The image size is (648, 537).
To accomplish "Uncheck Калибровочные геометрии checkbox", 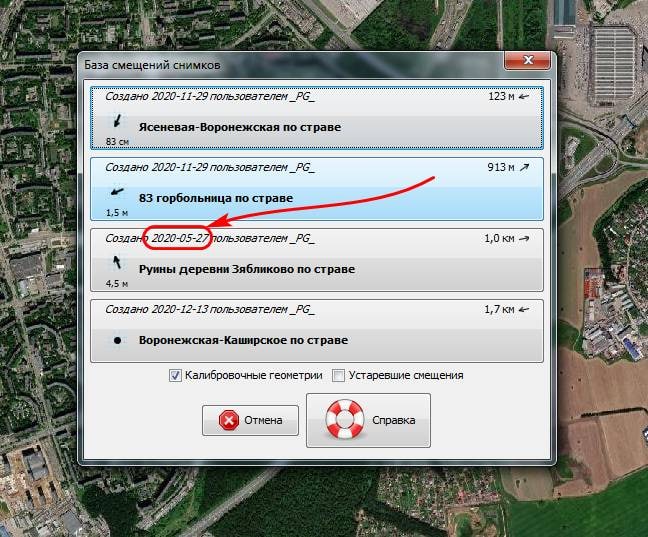I will coord(175,375).
